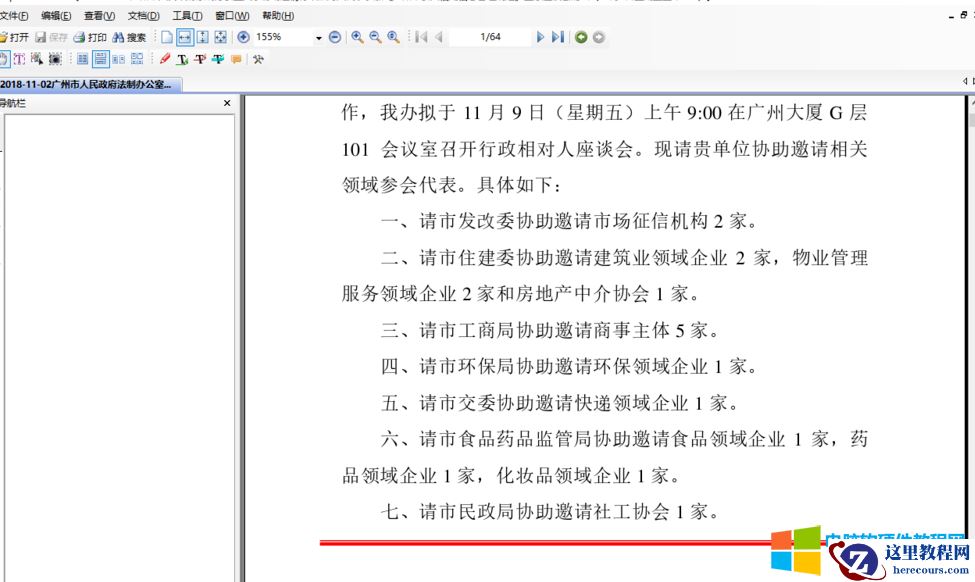The height and width of the screenshot is (582, 975).
Task: Take a Snapshot of the page
Action: (58, 58)
